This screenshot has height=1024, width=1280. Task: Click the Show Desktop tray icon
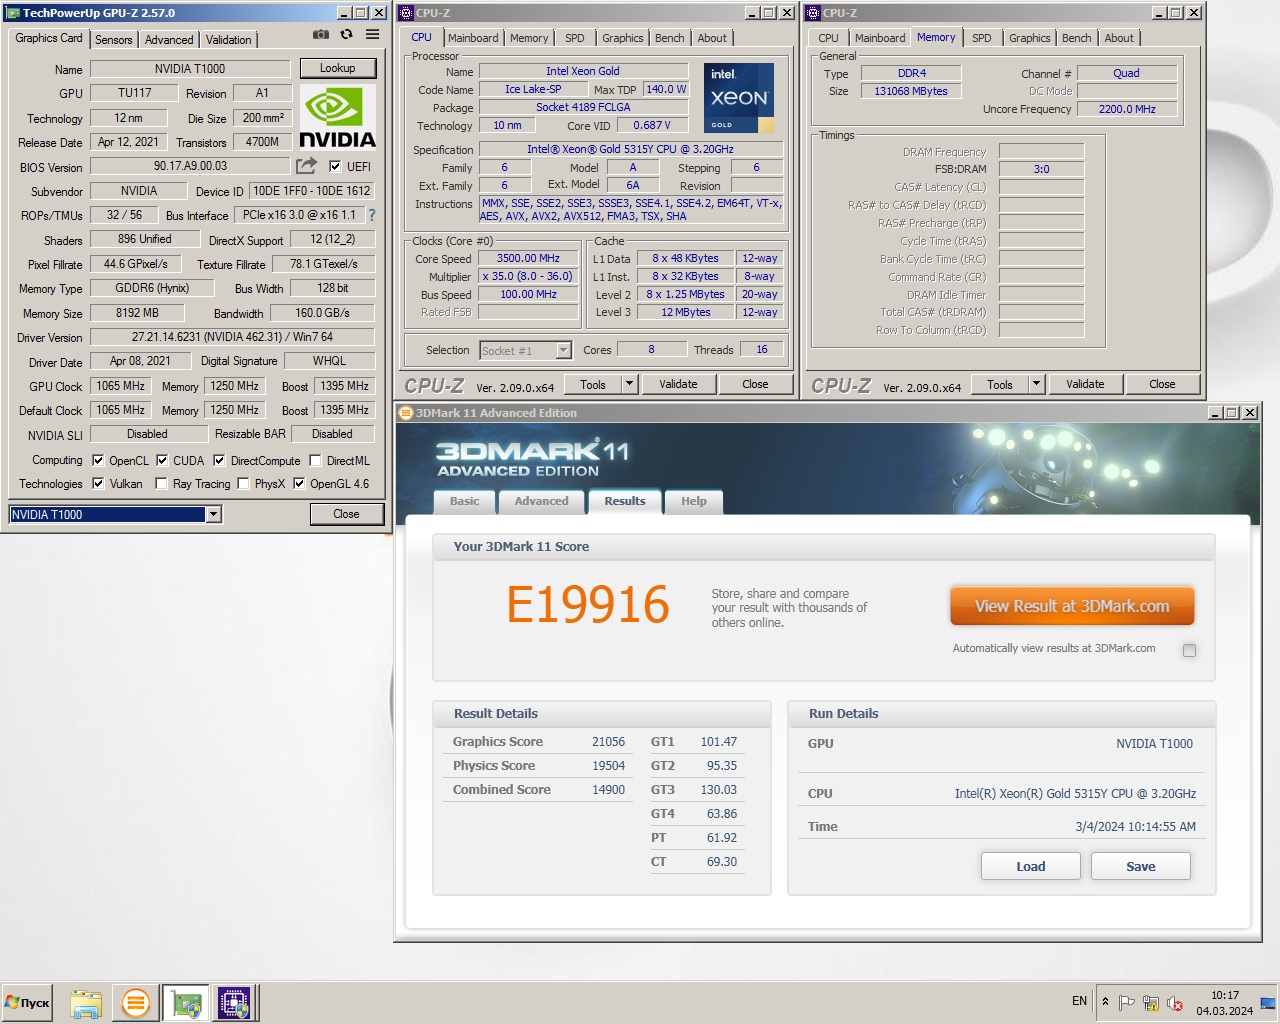[x=1269, y=1003]
